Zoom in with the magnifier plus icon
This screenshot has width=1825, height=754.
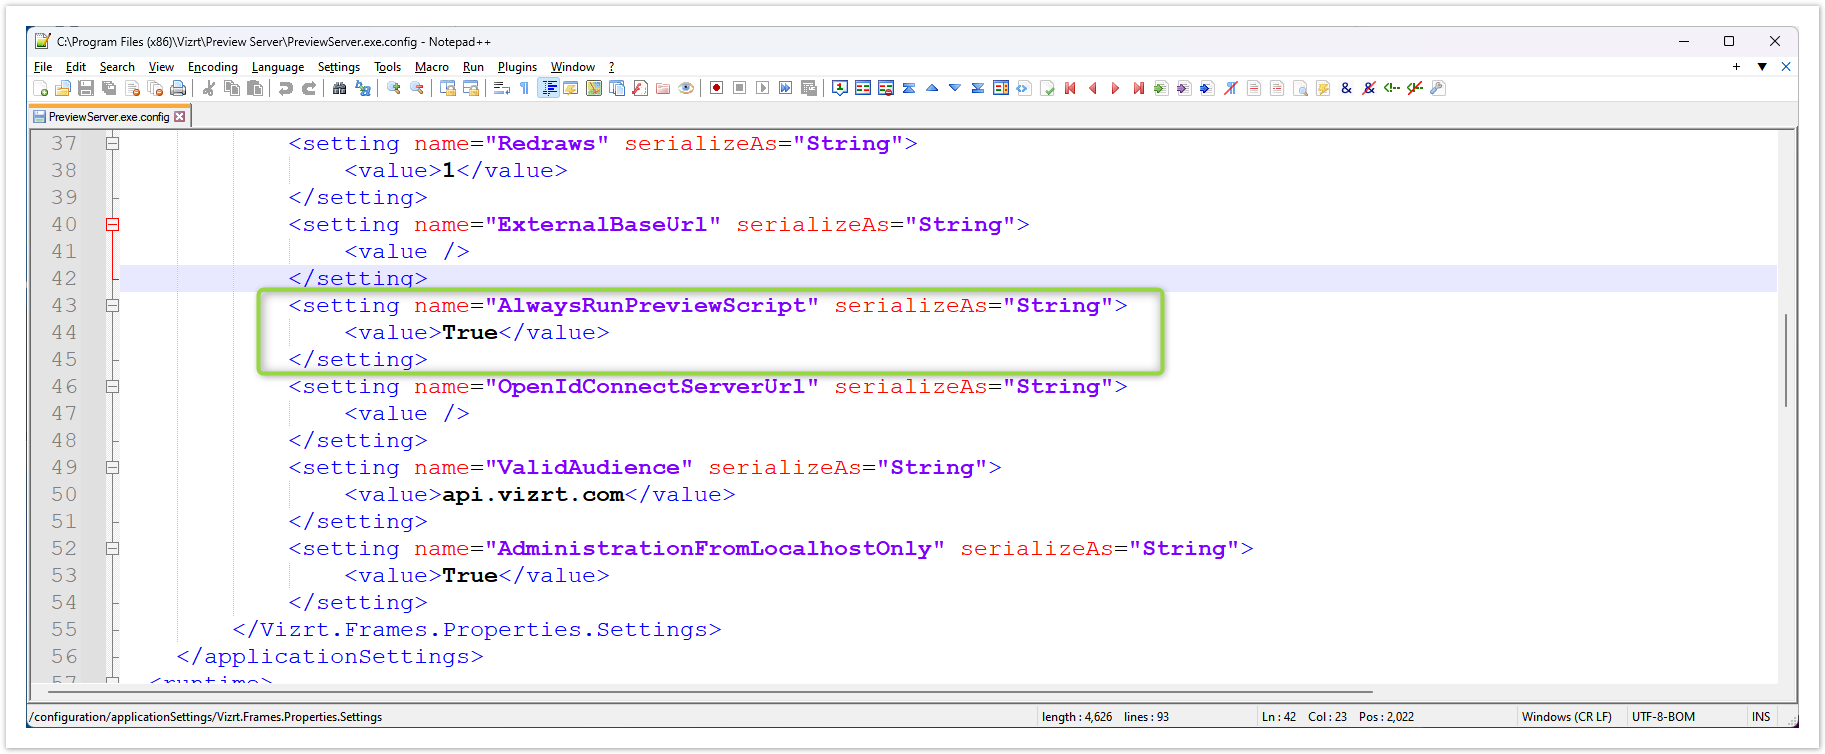click(x=394, y=89)
